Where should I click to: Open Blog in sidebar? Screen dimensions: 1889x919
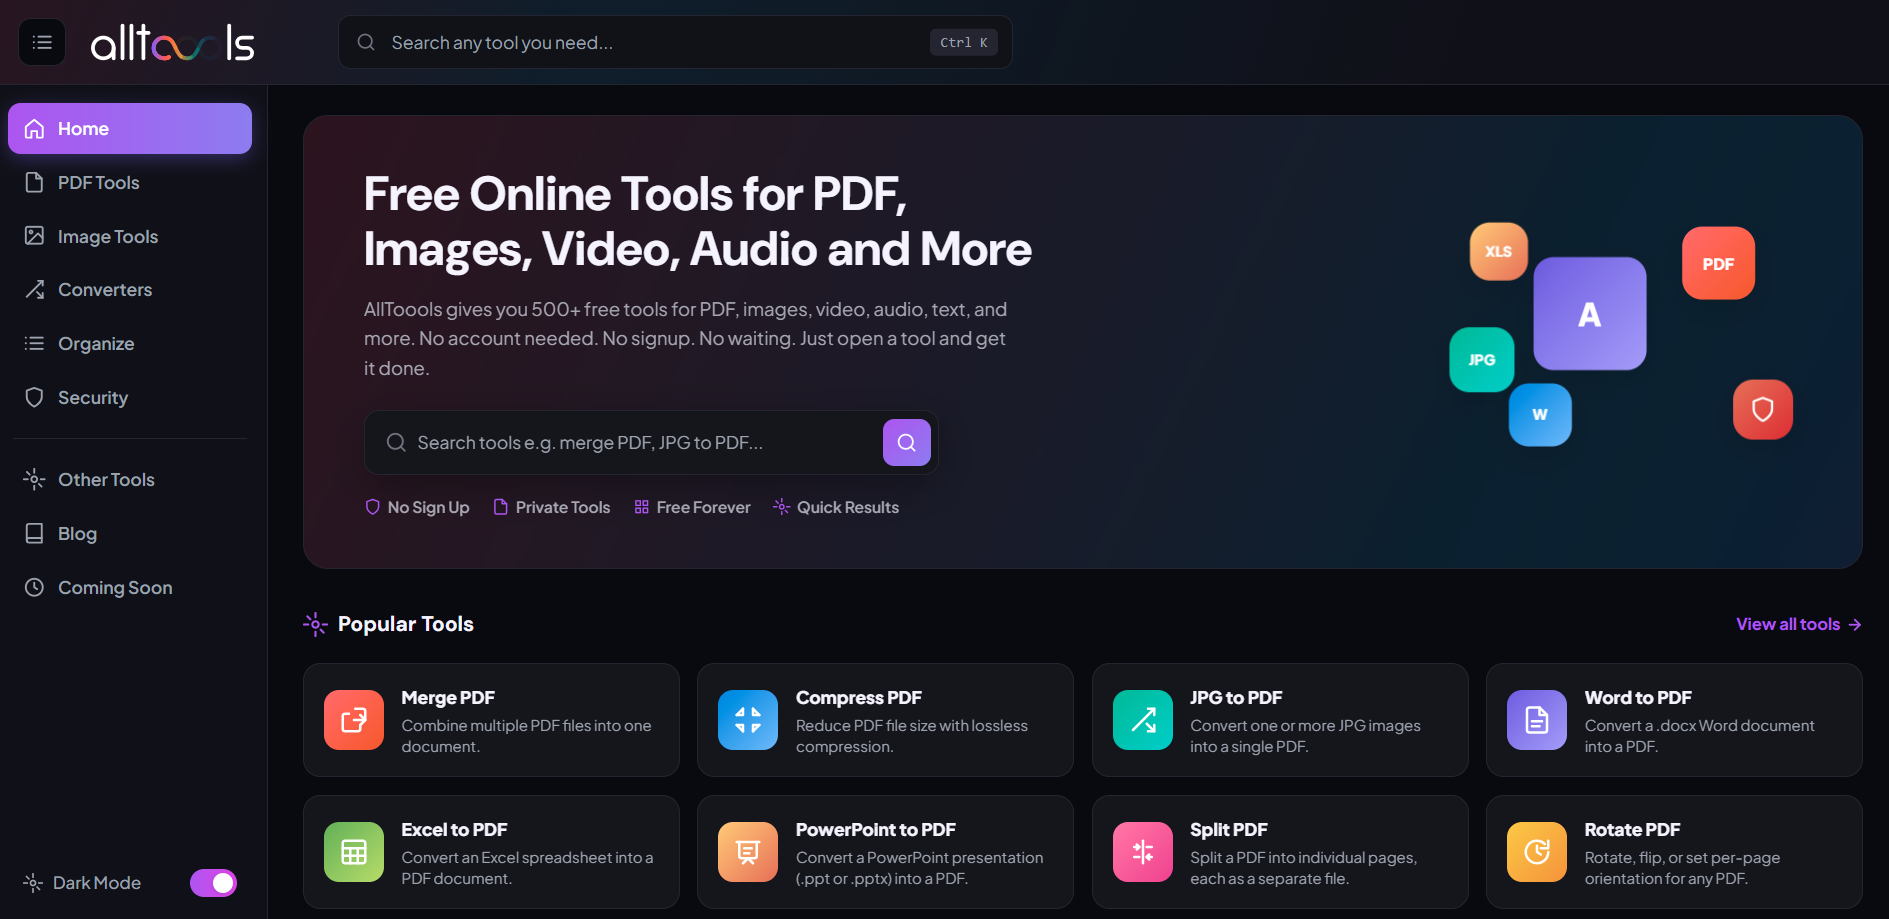[x=130, y=534]
